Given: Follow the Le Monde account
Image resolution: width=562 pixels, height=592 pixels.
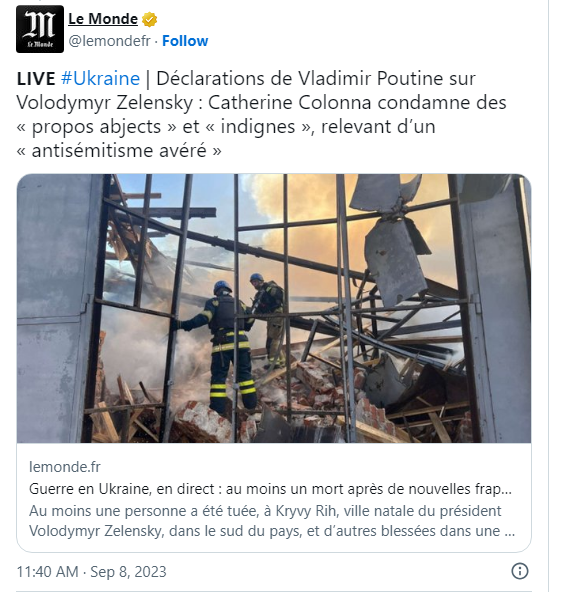Looking at the screenshot, I should (x=185, y=41).
